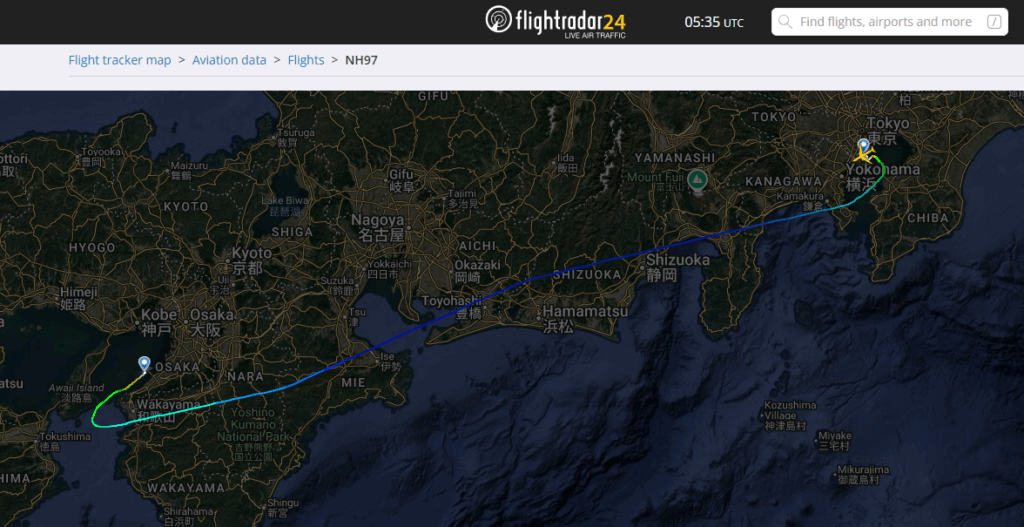Select the yellow airplane icon near Tokyo

(865, 156)
